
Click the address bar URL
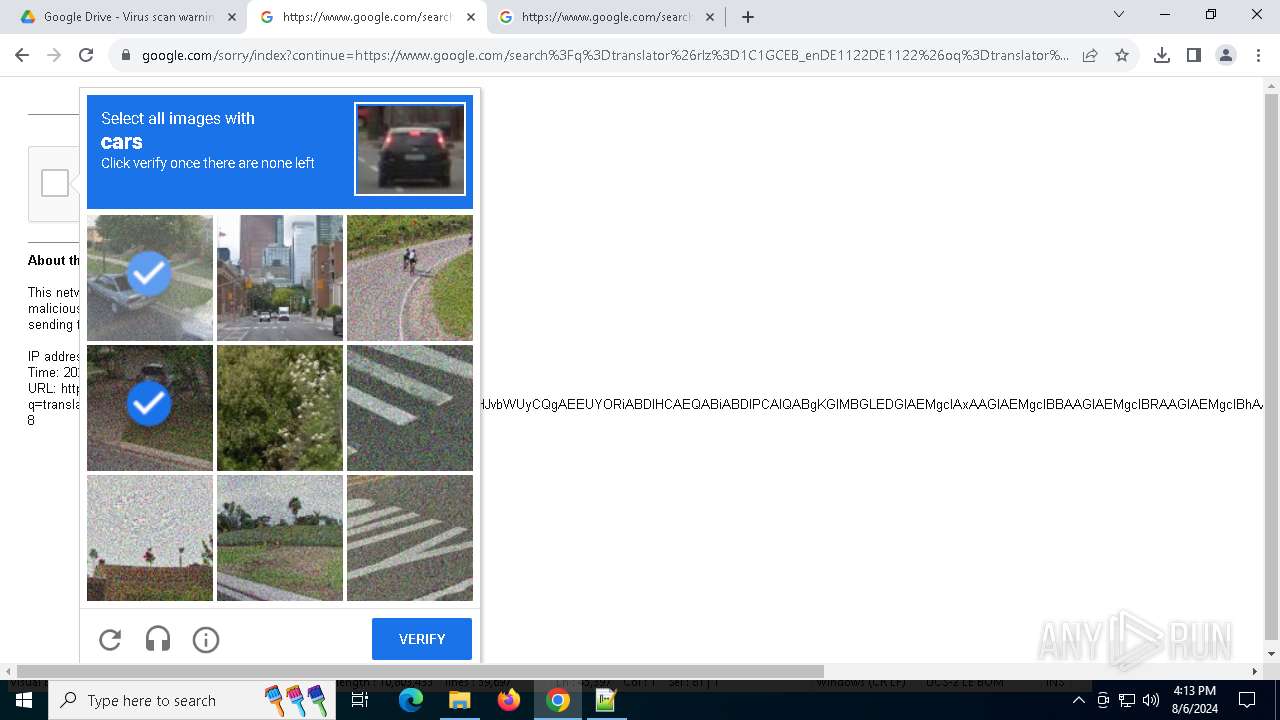click(605, 56)
